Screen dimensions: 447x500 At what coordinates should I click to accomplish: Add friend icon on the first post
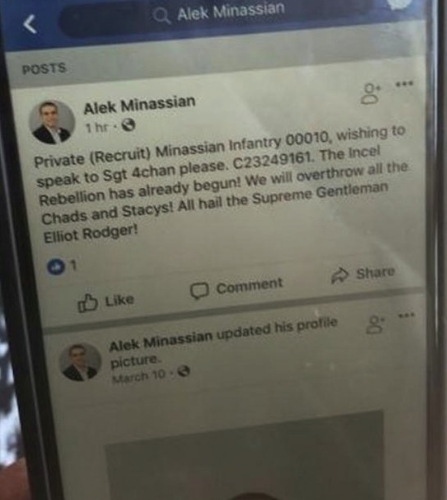point(371,94)
